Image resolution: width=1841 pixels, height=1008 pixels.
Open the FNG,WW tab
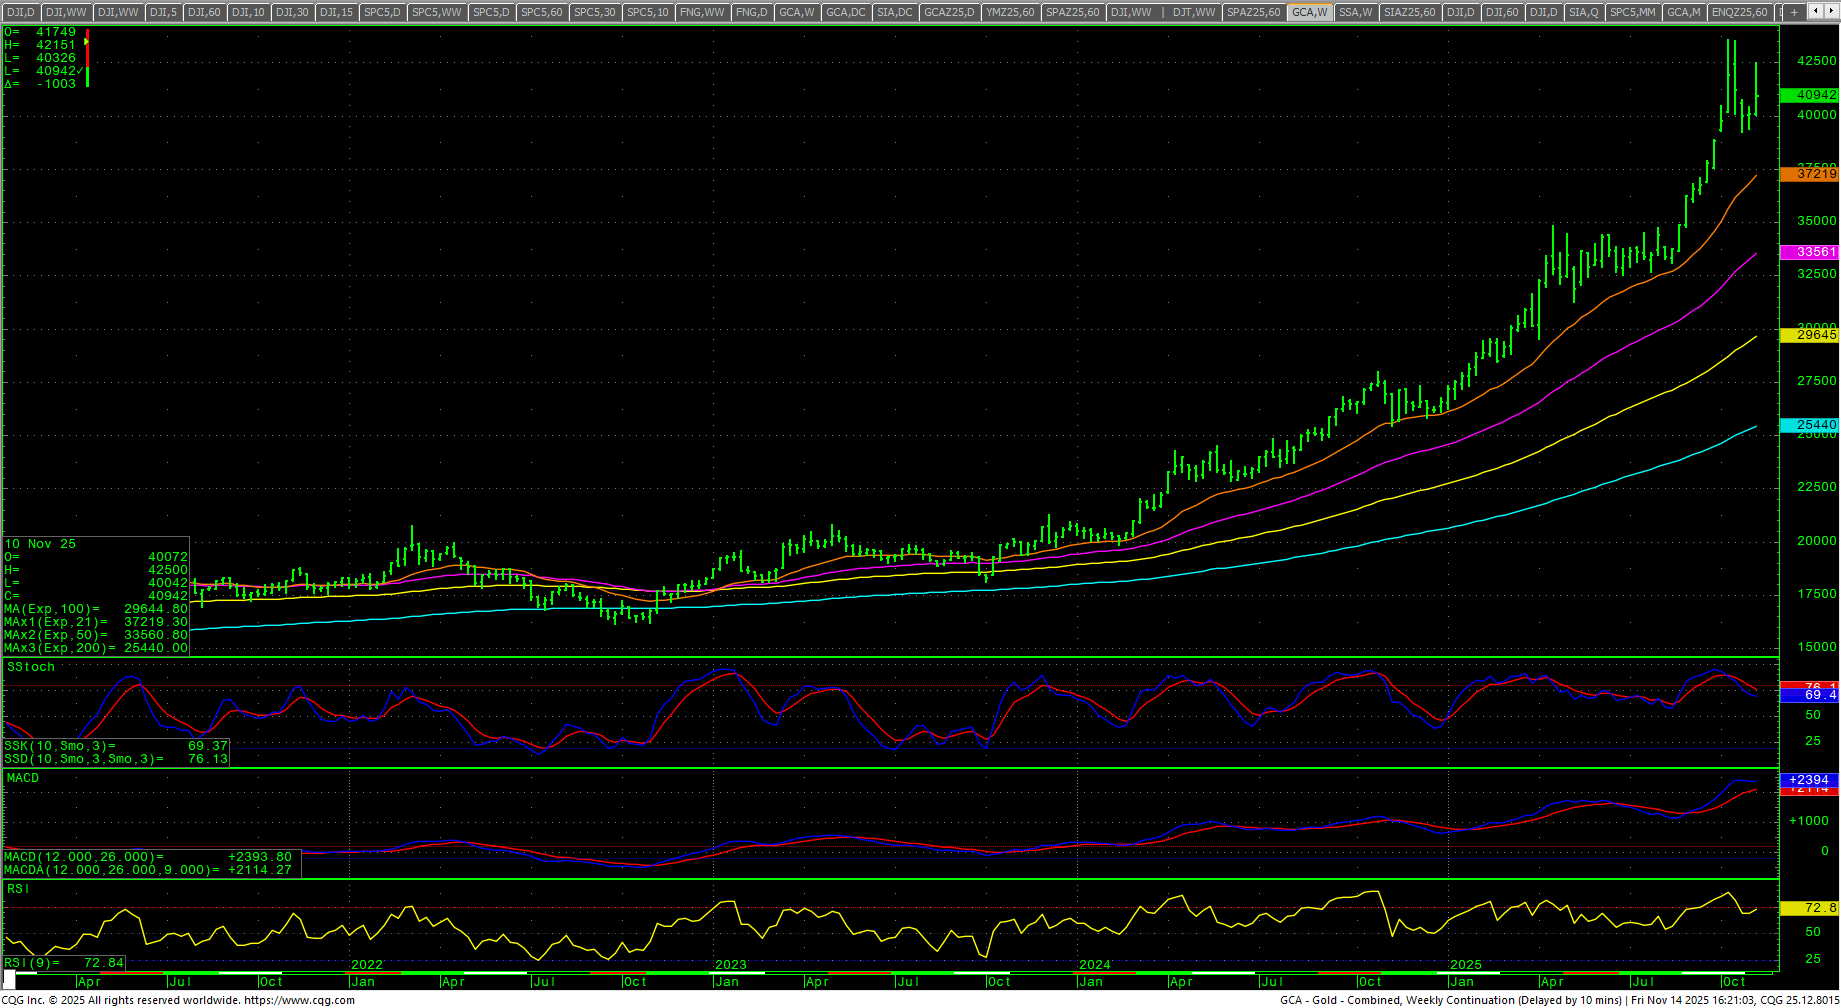click(x=701, y=12)
